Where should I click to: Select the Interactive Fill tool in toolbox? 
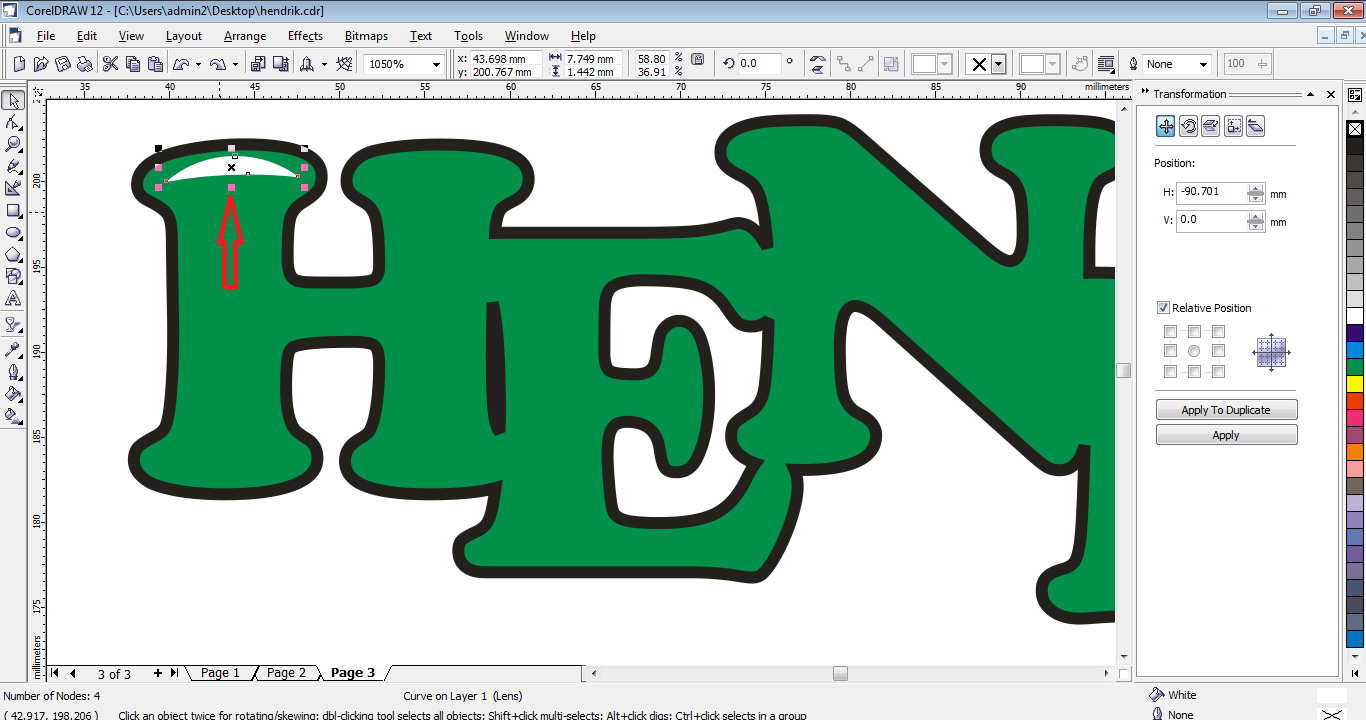pyautogui.click(x=13, y=415)
